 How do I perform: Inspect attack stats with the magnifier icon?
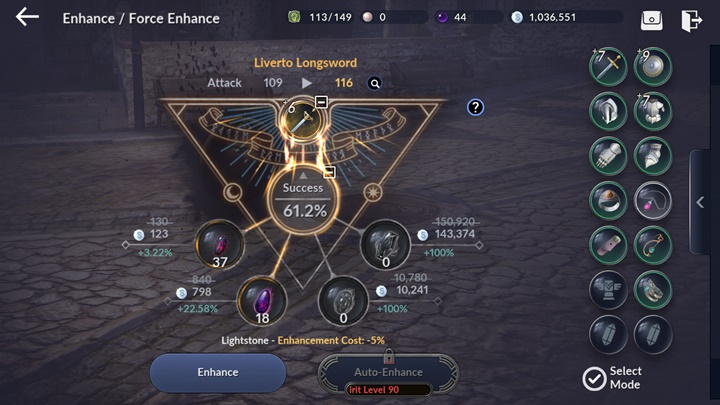coord(375,83)
